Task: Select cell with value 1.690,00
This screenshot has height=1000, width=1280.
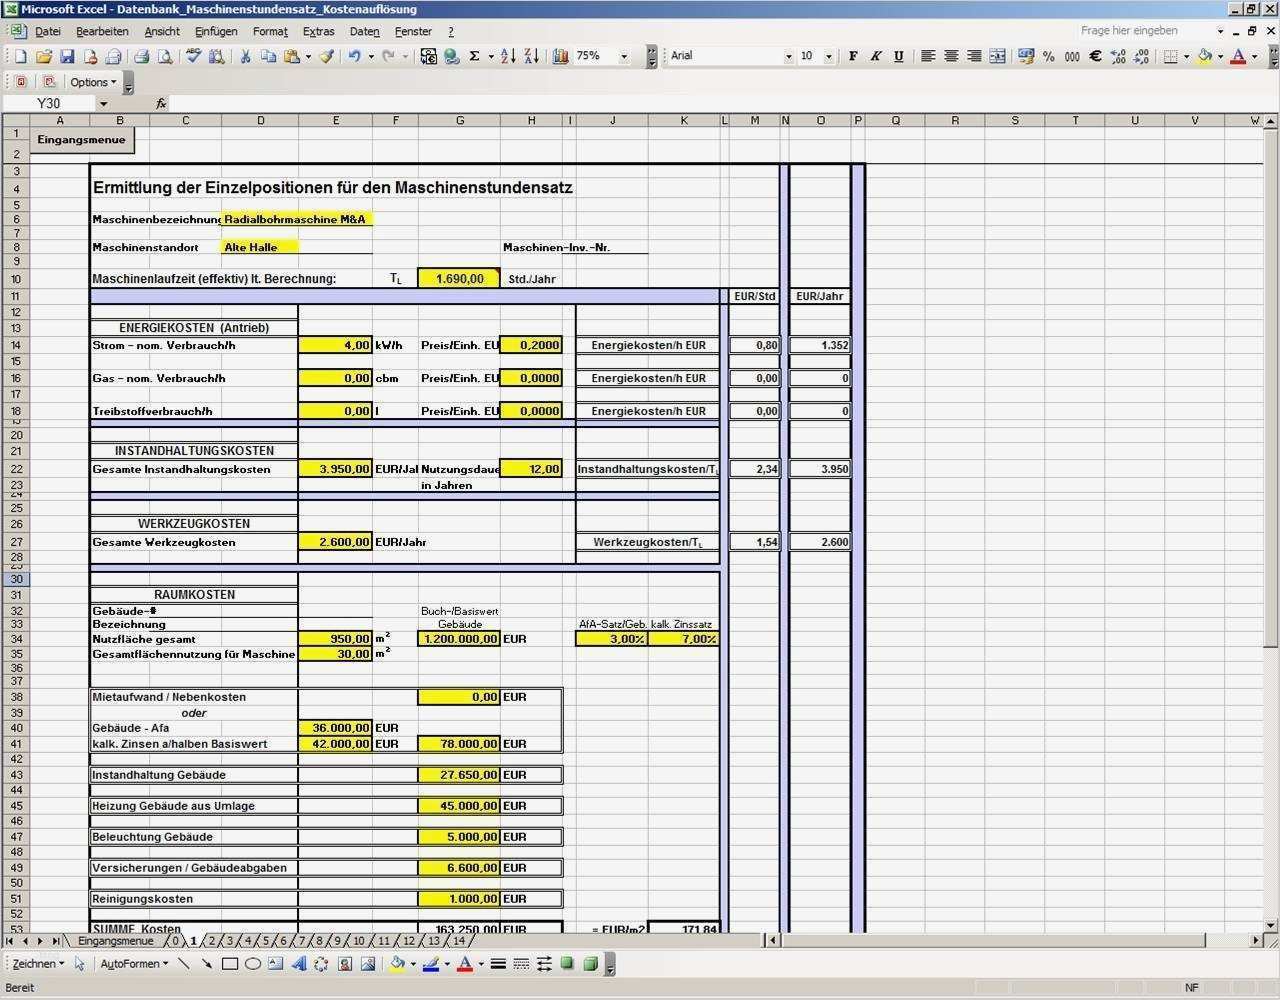Action: 459,279
